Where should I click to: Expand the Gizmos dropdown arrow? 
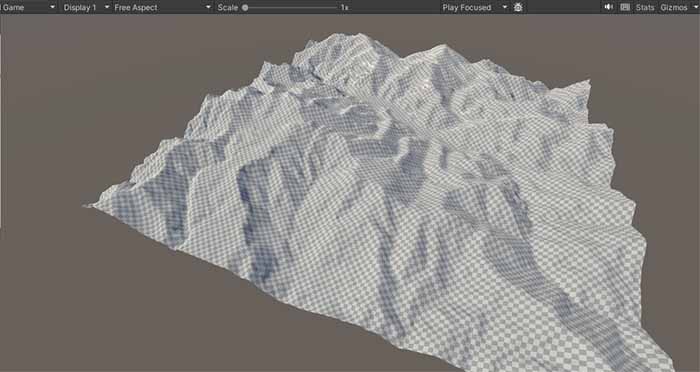click(x=695, y=8)
